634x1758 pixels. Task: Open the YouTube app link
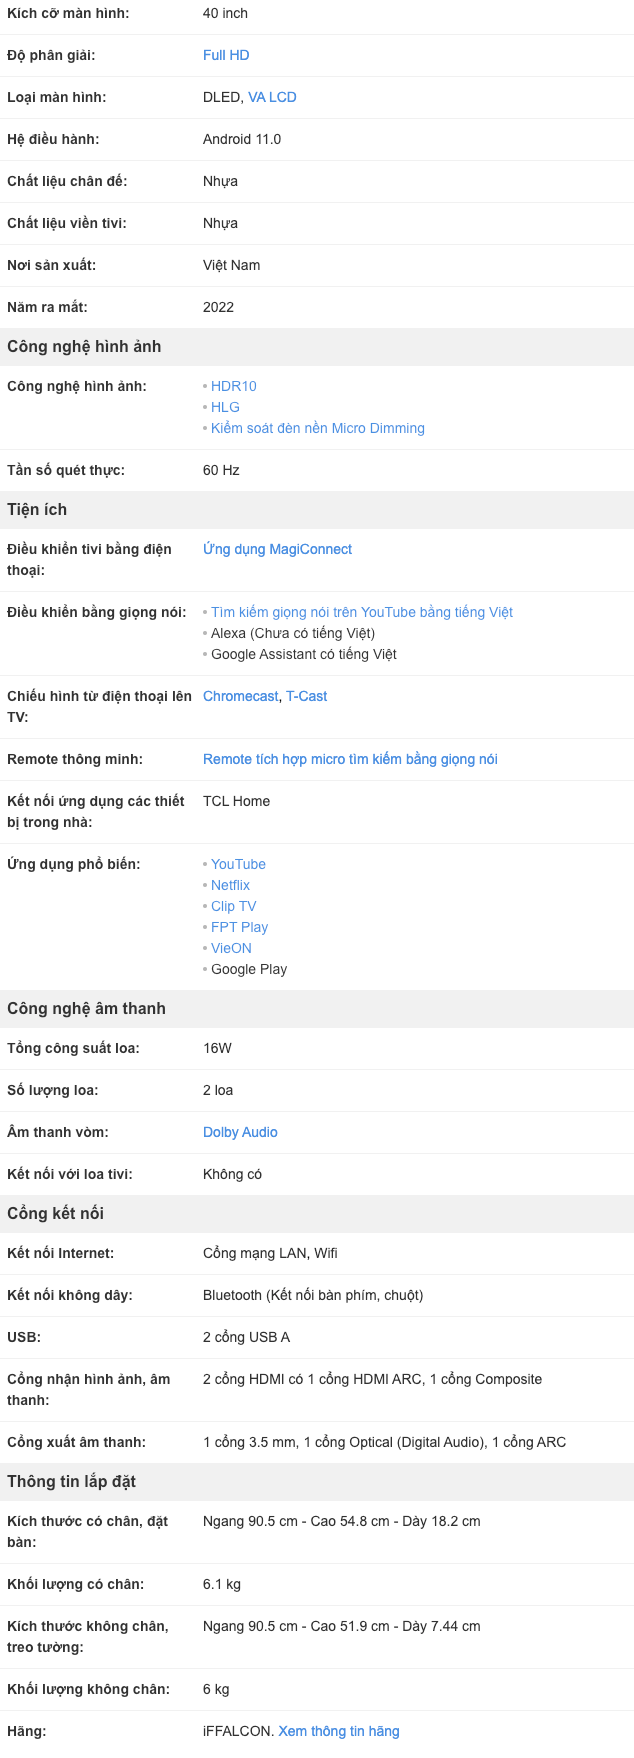point(238,864)
